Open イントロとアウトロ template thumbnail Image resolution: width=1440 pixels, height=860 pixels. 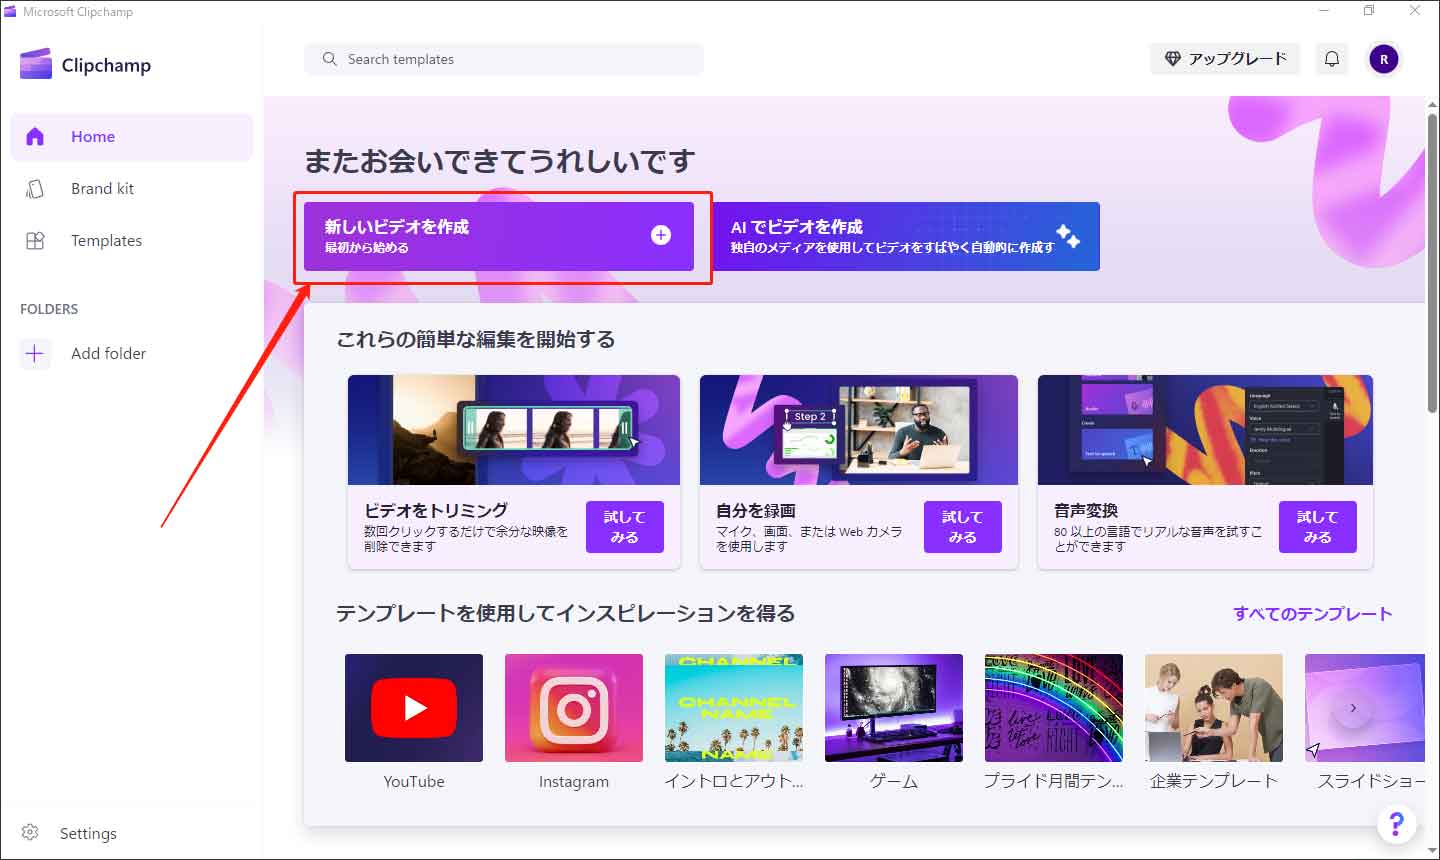click(x=734, y=708)
